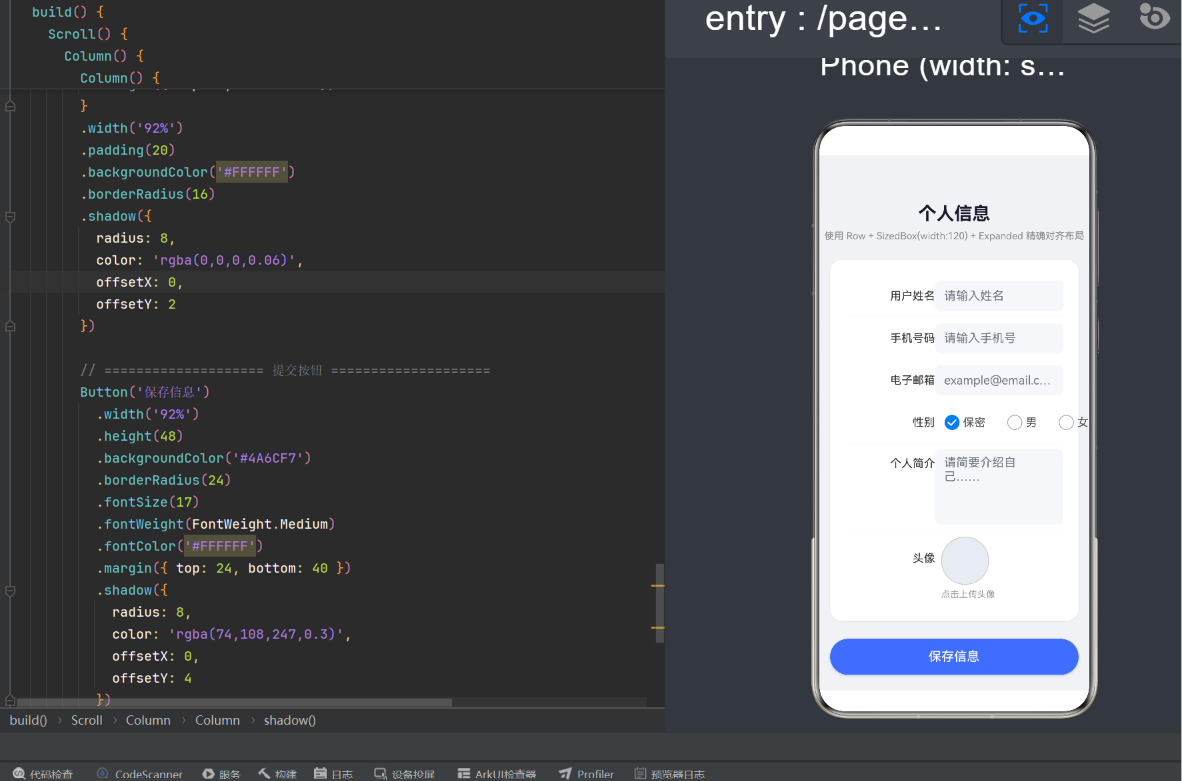The image size is (1182, 781).
Task: Click the 用户姓名 label in preview
Action: (912, 296)
